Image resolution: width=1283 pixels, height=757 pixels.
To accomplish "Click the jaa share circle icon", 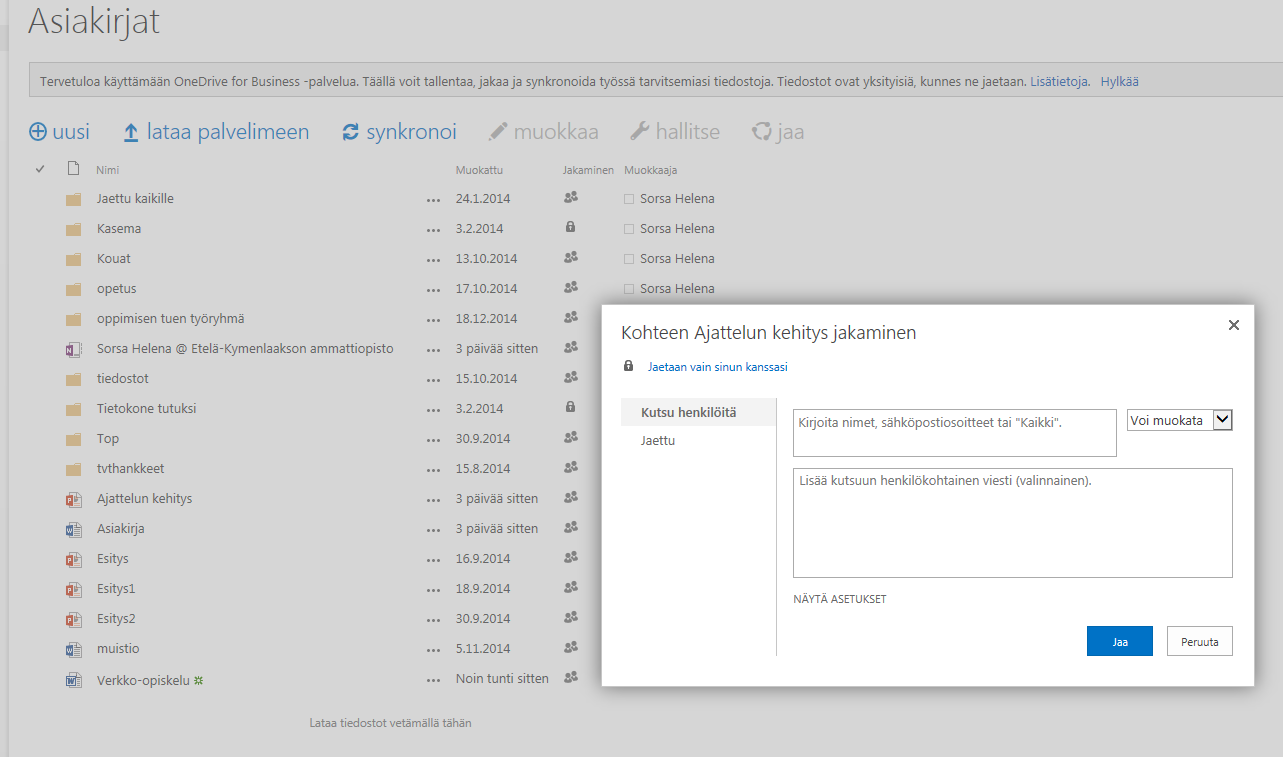I will (x=762, y=132).
